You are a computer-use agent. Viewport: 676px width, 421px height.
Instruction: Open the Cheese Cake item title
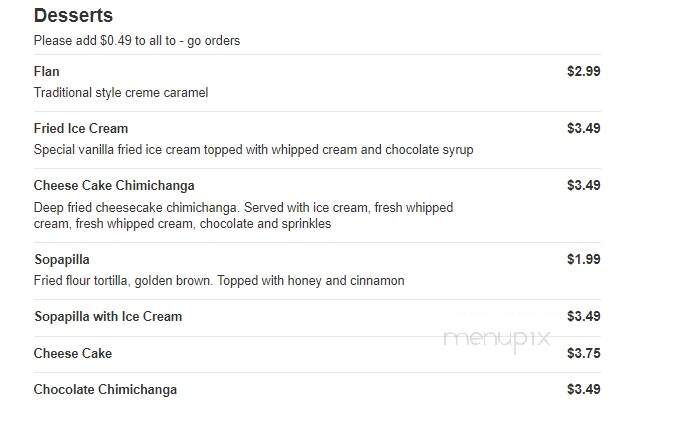72,353
